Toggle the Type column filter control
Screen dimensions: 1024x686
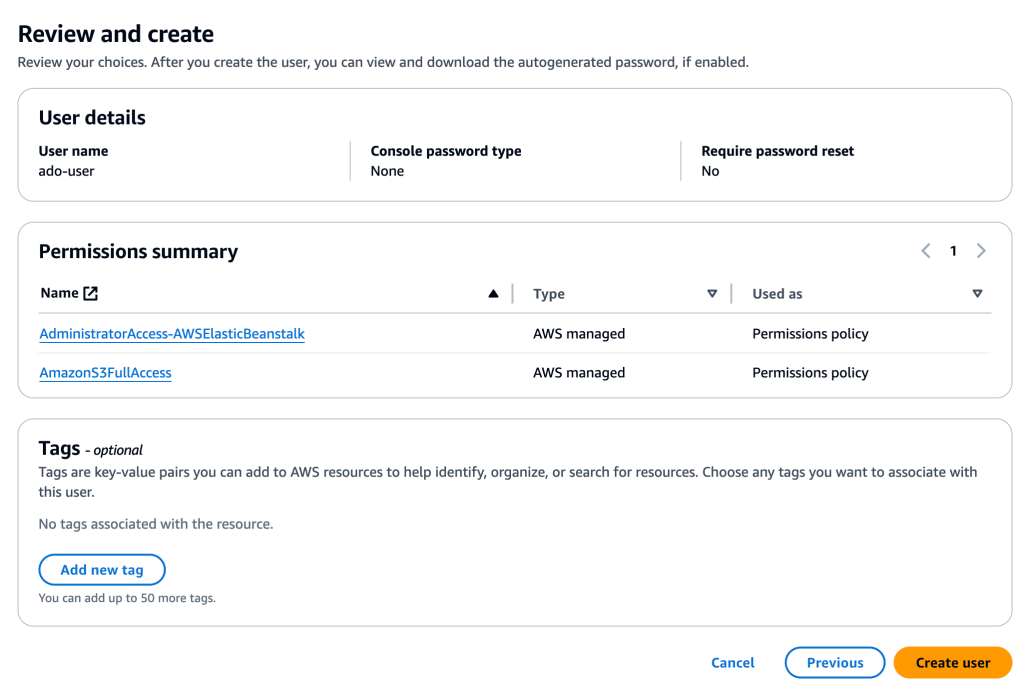712,293
